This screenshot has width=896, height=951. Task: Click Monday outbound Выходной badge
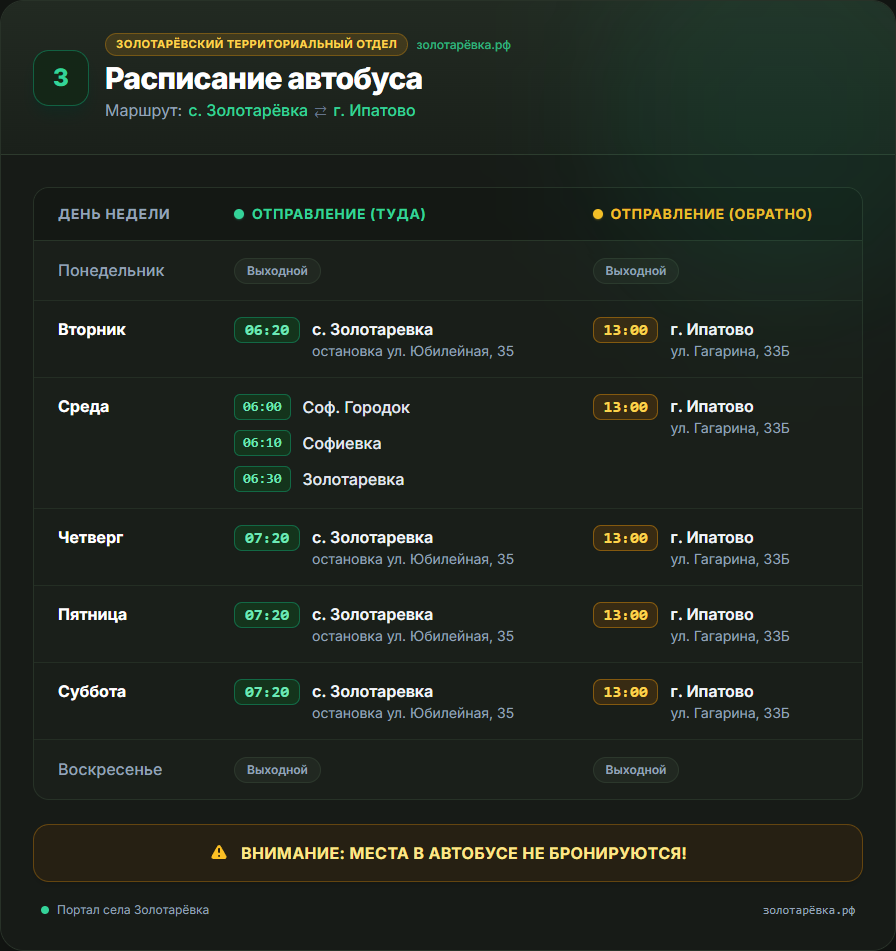click(277, 271)
